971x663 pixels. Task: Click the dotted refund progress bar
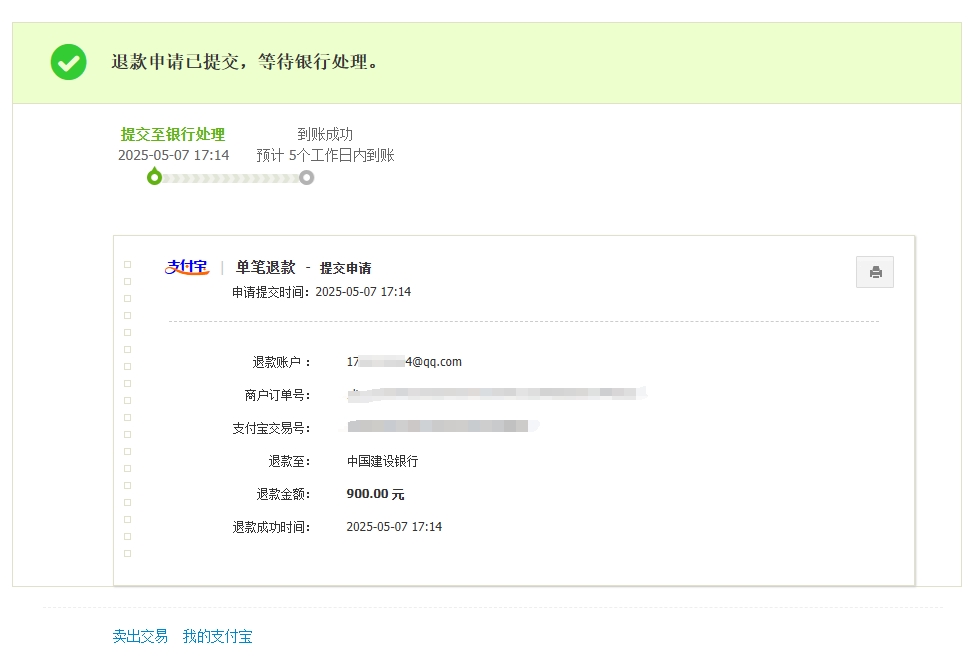coord(230,178)
